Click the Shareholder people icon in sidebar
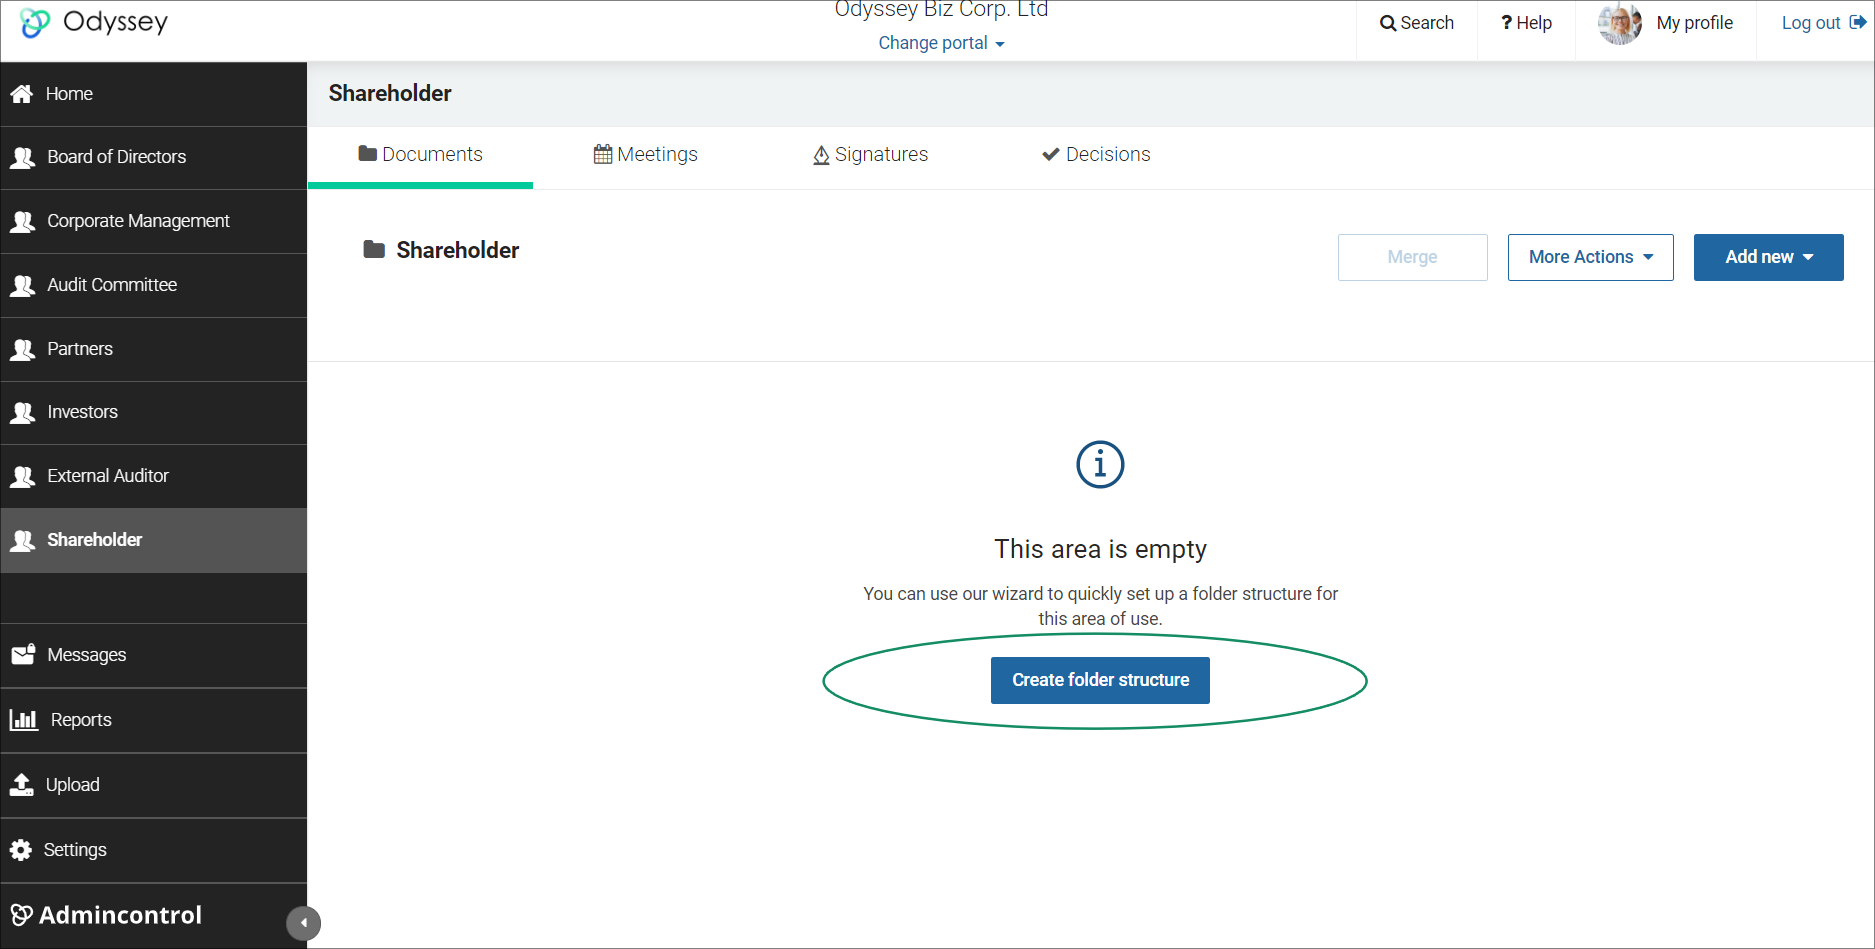 (22, 540)
